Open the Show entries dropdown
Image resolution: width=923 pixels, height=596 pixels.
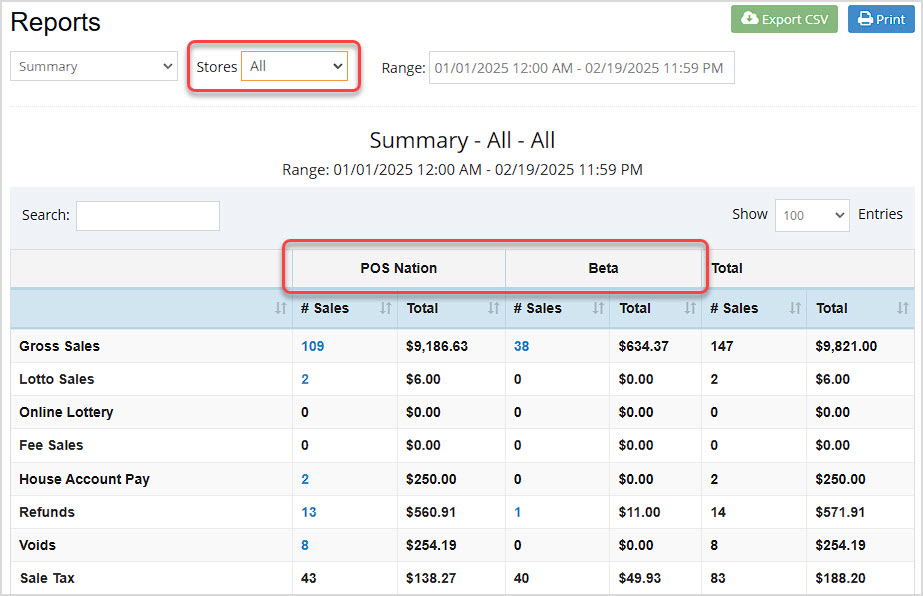811,215
